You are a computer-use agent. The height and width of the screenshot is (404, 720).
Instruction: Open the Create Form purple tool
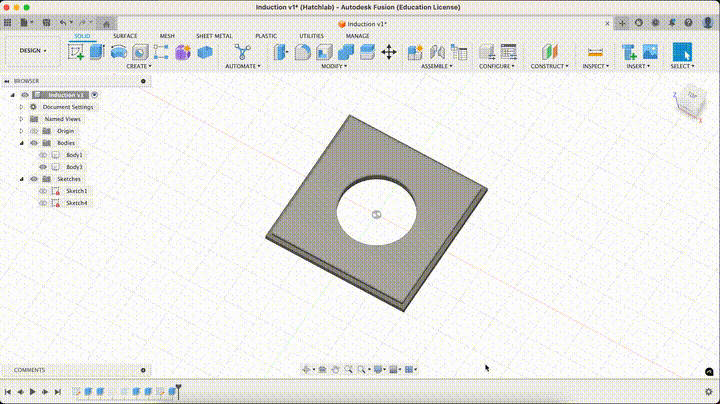point(183,52)
